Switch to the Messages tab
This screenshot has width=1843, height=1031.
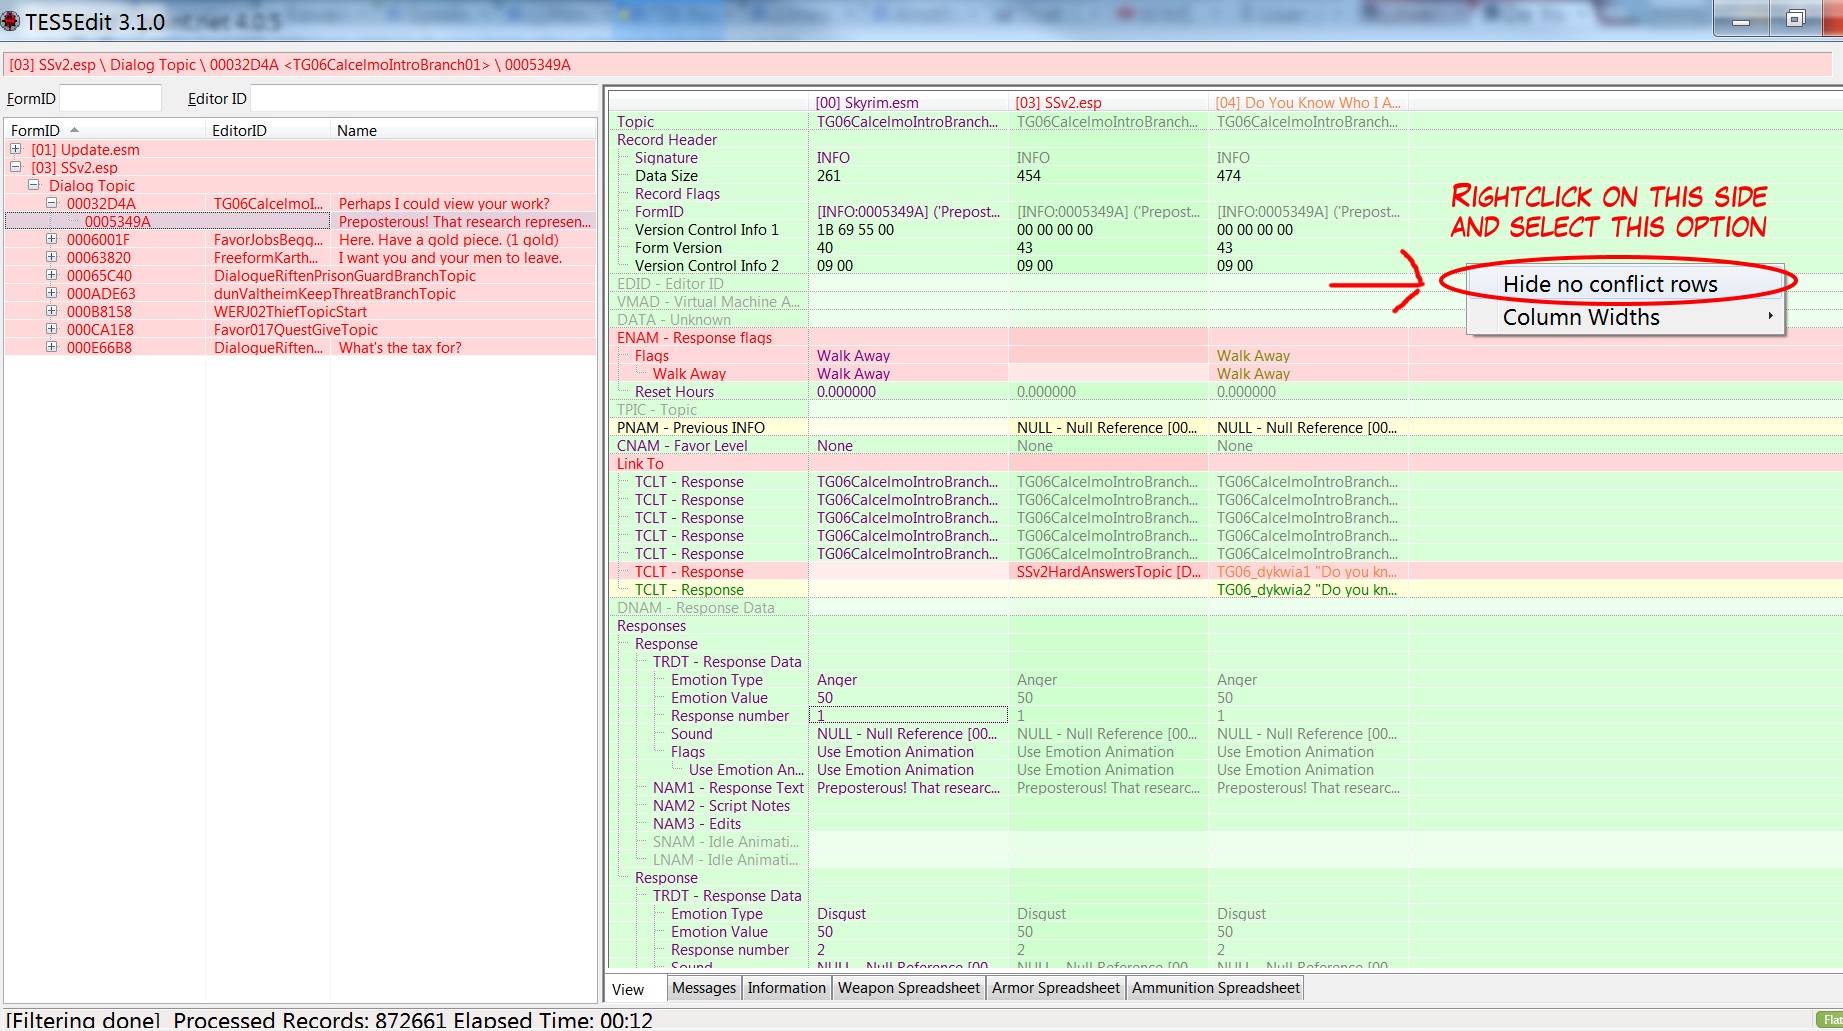coord(703,988)
